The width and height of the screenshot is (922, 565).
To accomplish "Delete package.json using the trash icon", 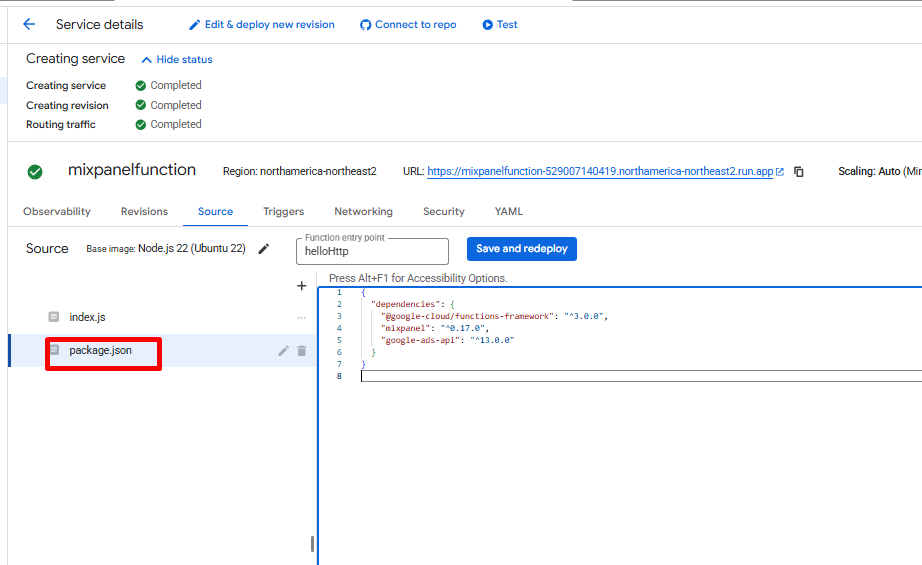I will click(302, 351).
